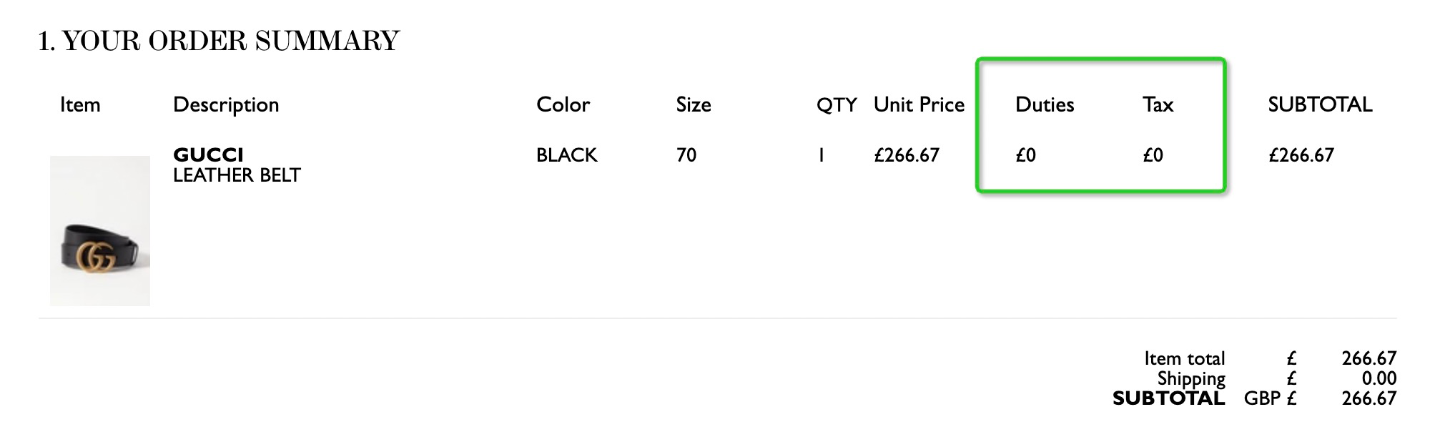The image size is (1440, 422).
Task: Click the Shipping label in totals
Action: [x=1191, y=379]
